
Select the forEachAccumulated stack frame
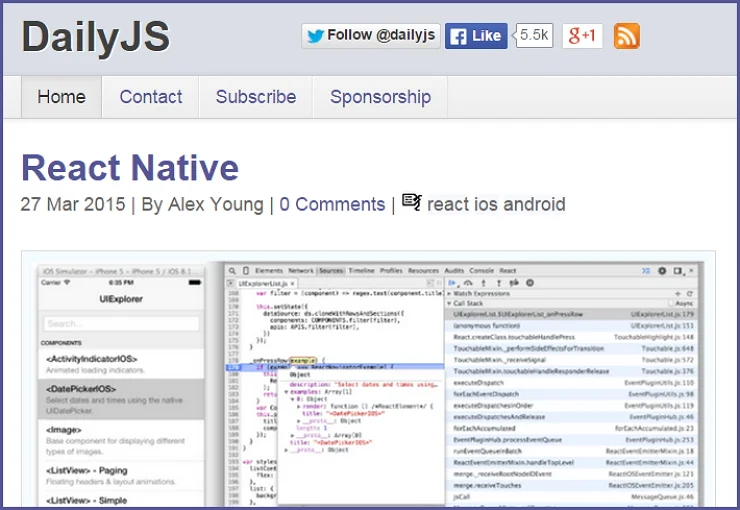(x=573, y=428)
